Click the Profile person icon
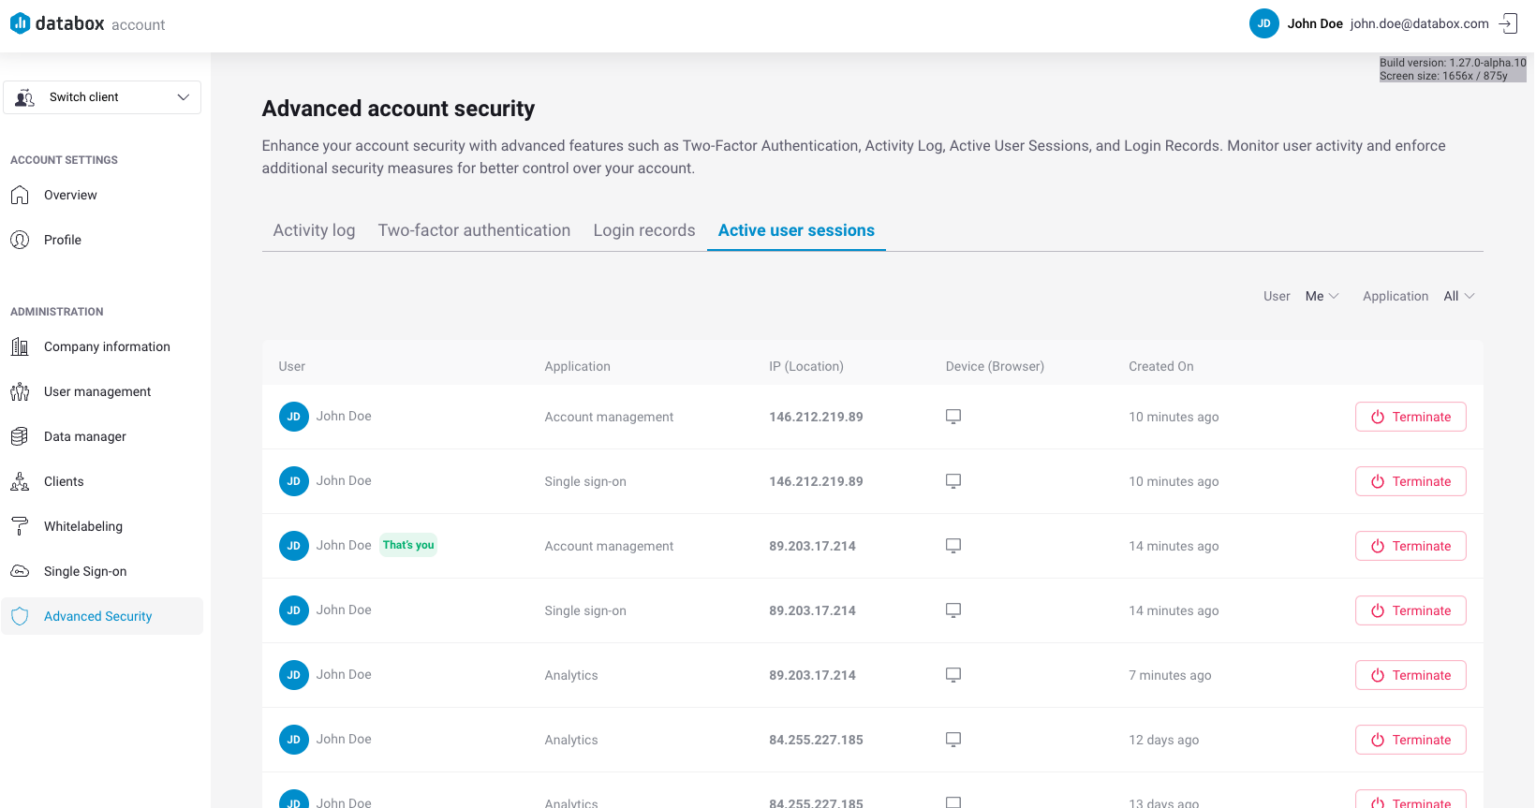This screenshot has height=808, width=1536. pos(19,240)
